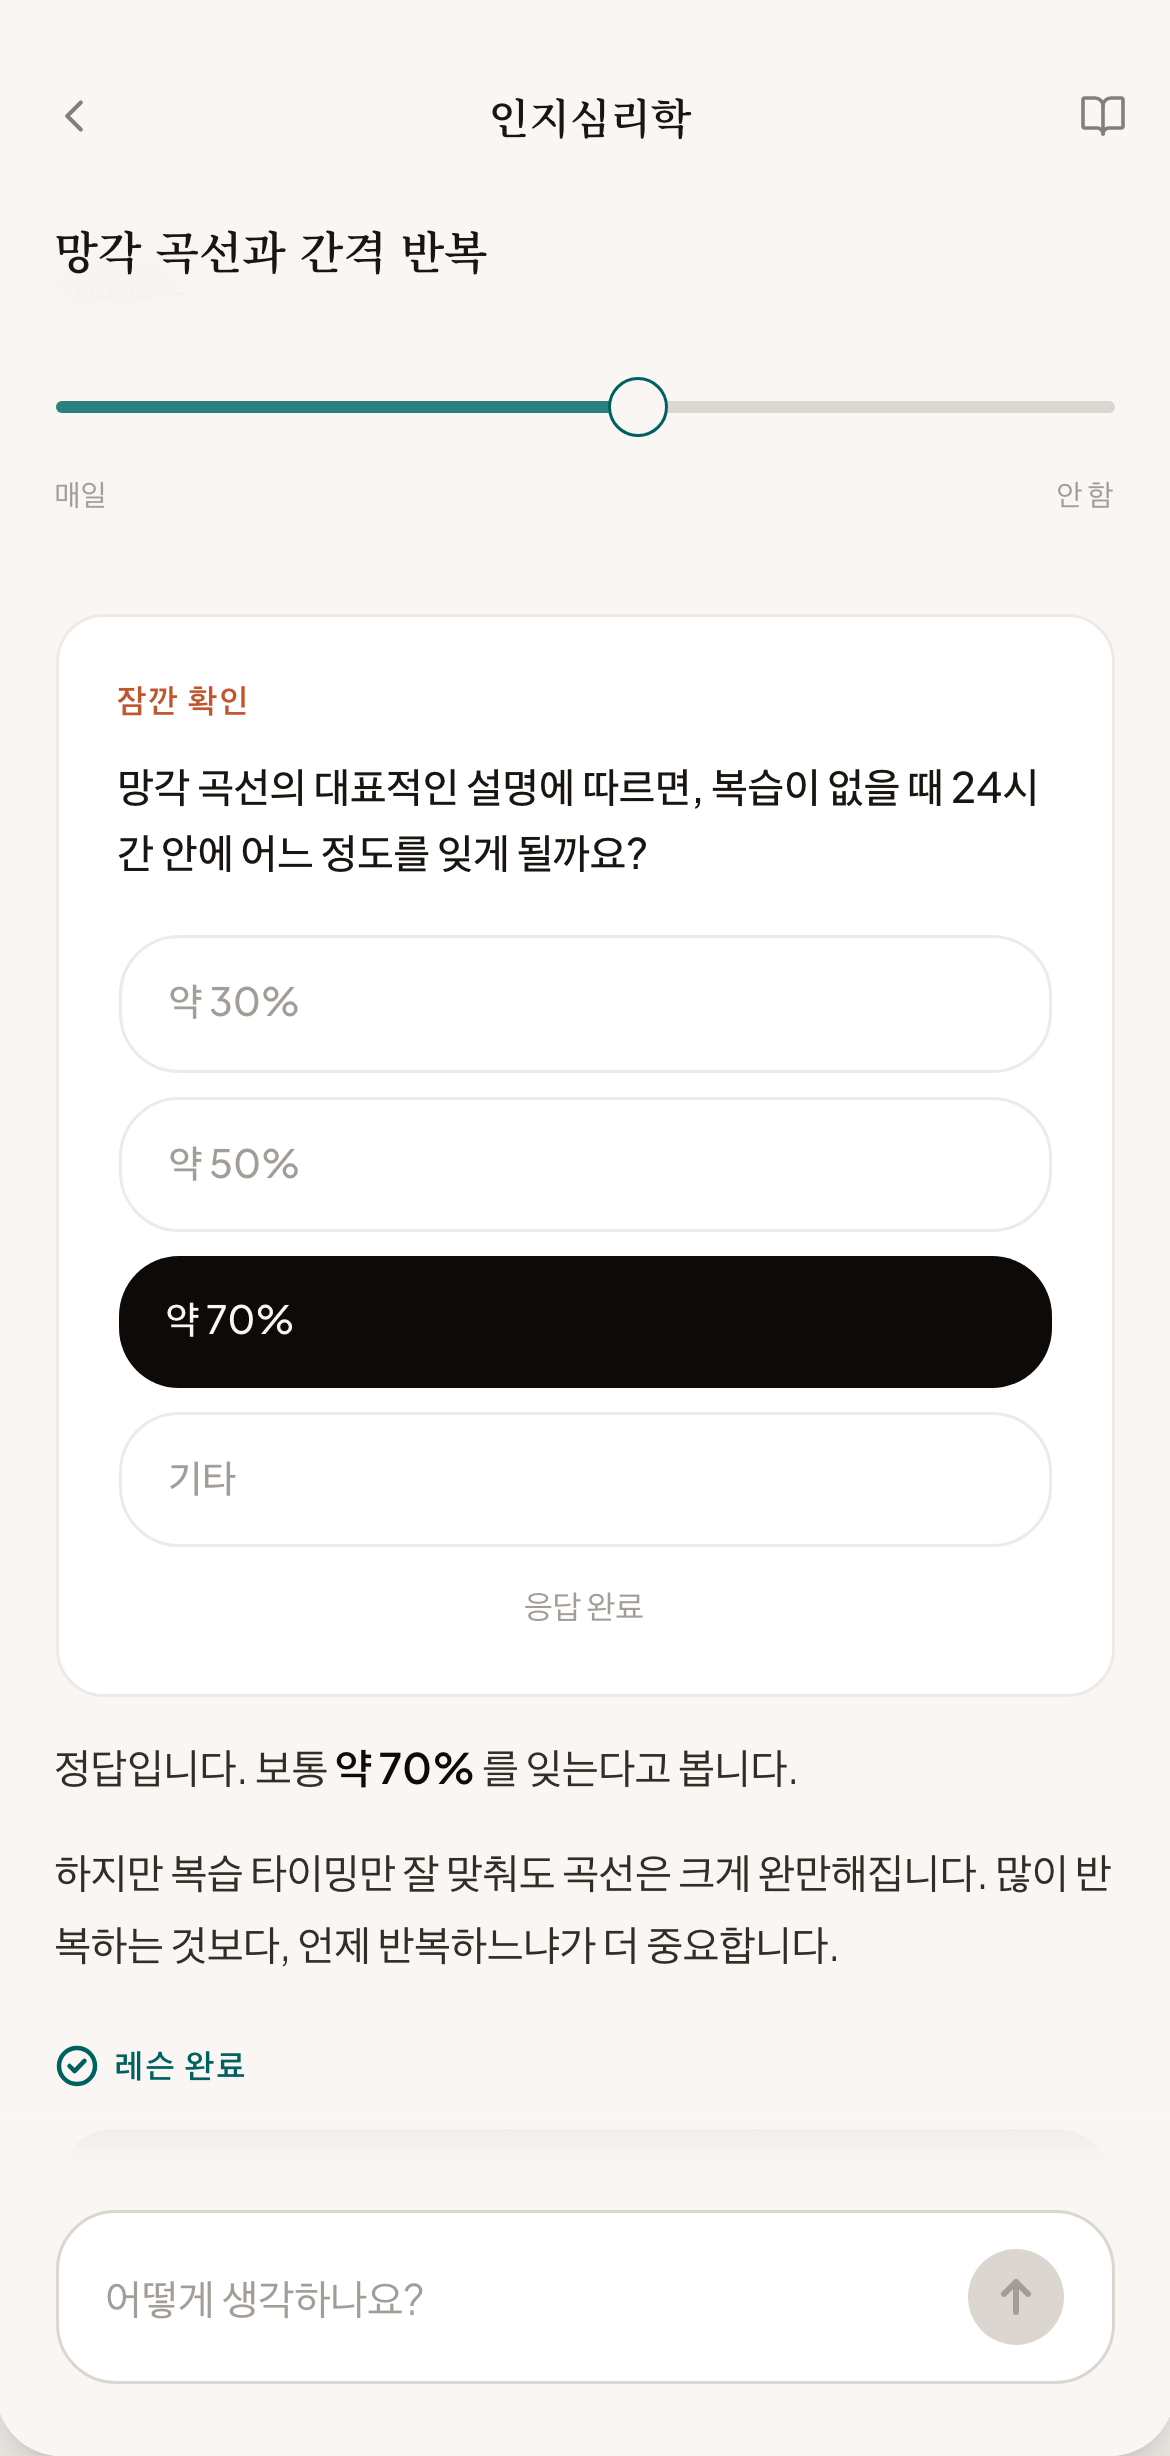Click the 잠깐 확인 card label
This screenshot has width=1170, height=2456.
click(182, 700)
